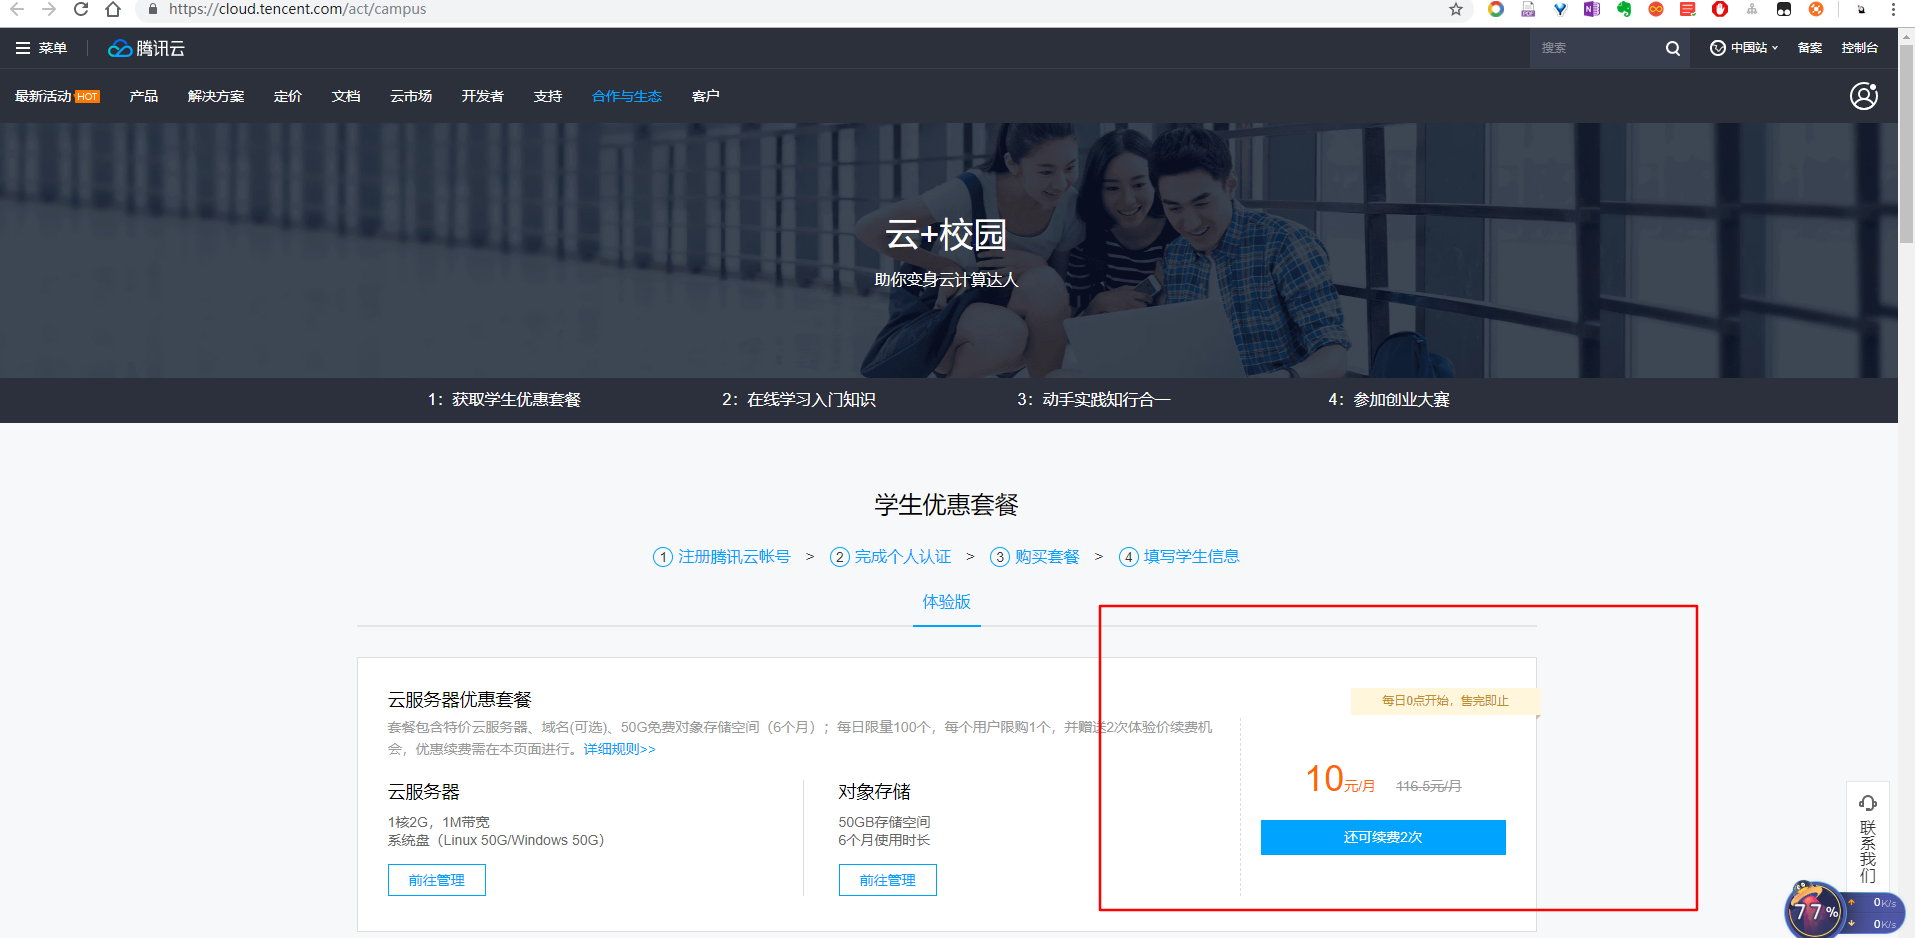Click the 每日0点开始, 售完即止 notice tag
Image resolution: width=1915 pixels, height=938 pixels.
pyautogui.click(x=1445, y=701)
